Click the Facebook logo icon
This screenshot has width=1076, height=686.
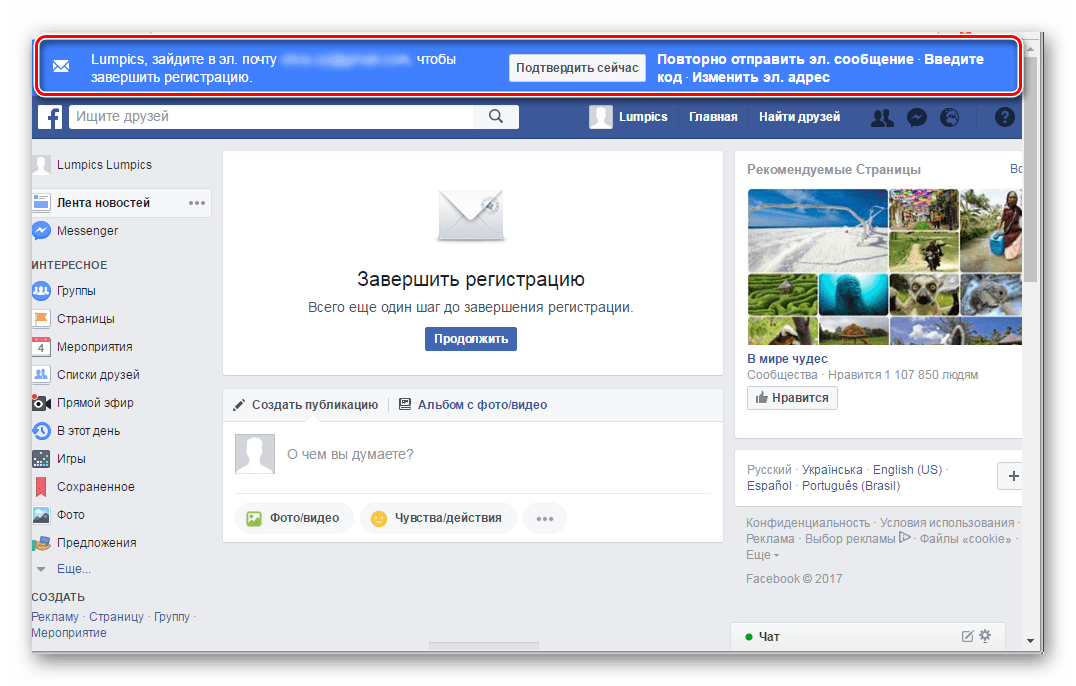pyautogui.click(x=49, y=117)
